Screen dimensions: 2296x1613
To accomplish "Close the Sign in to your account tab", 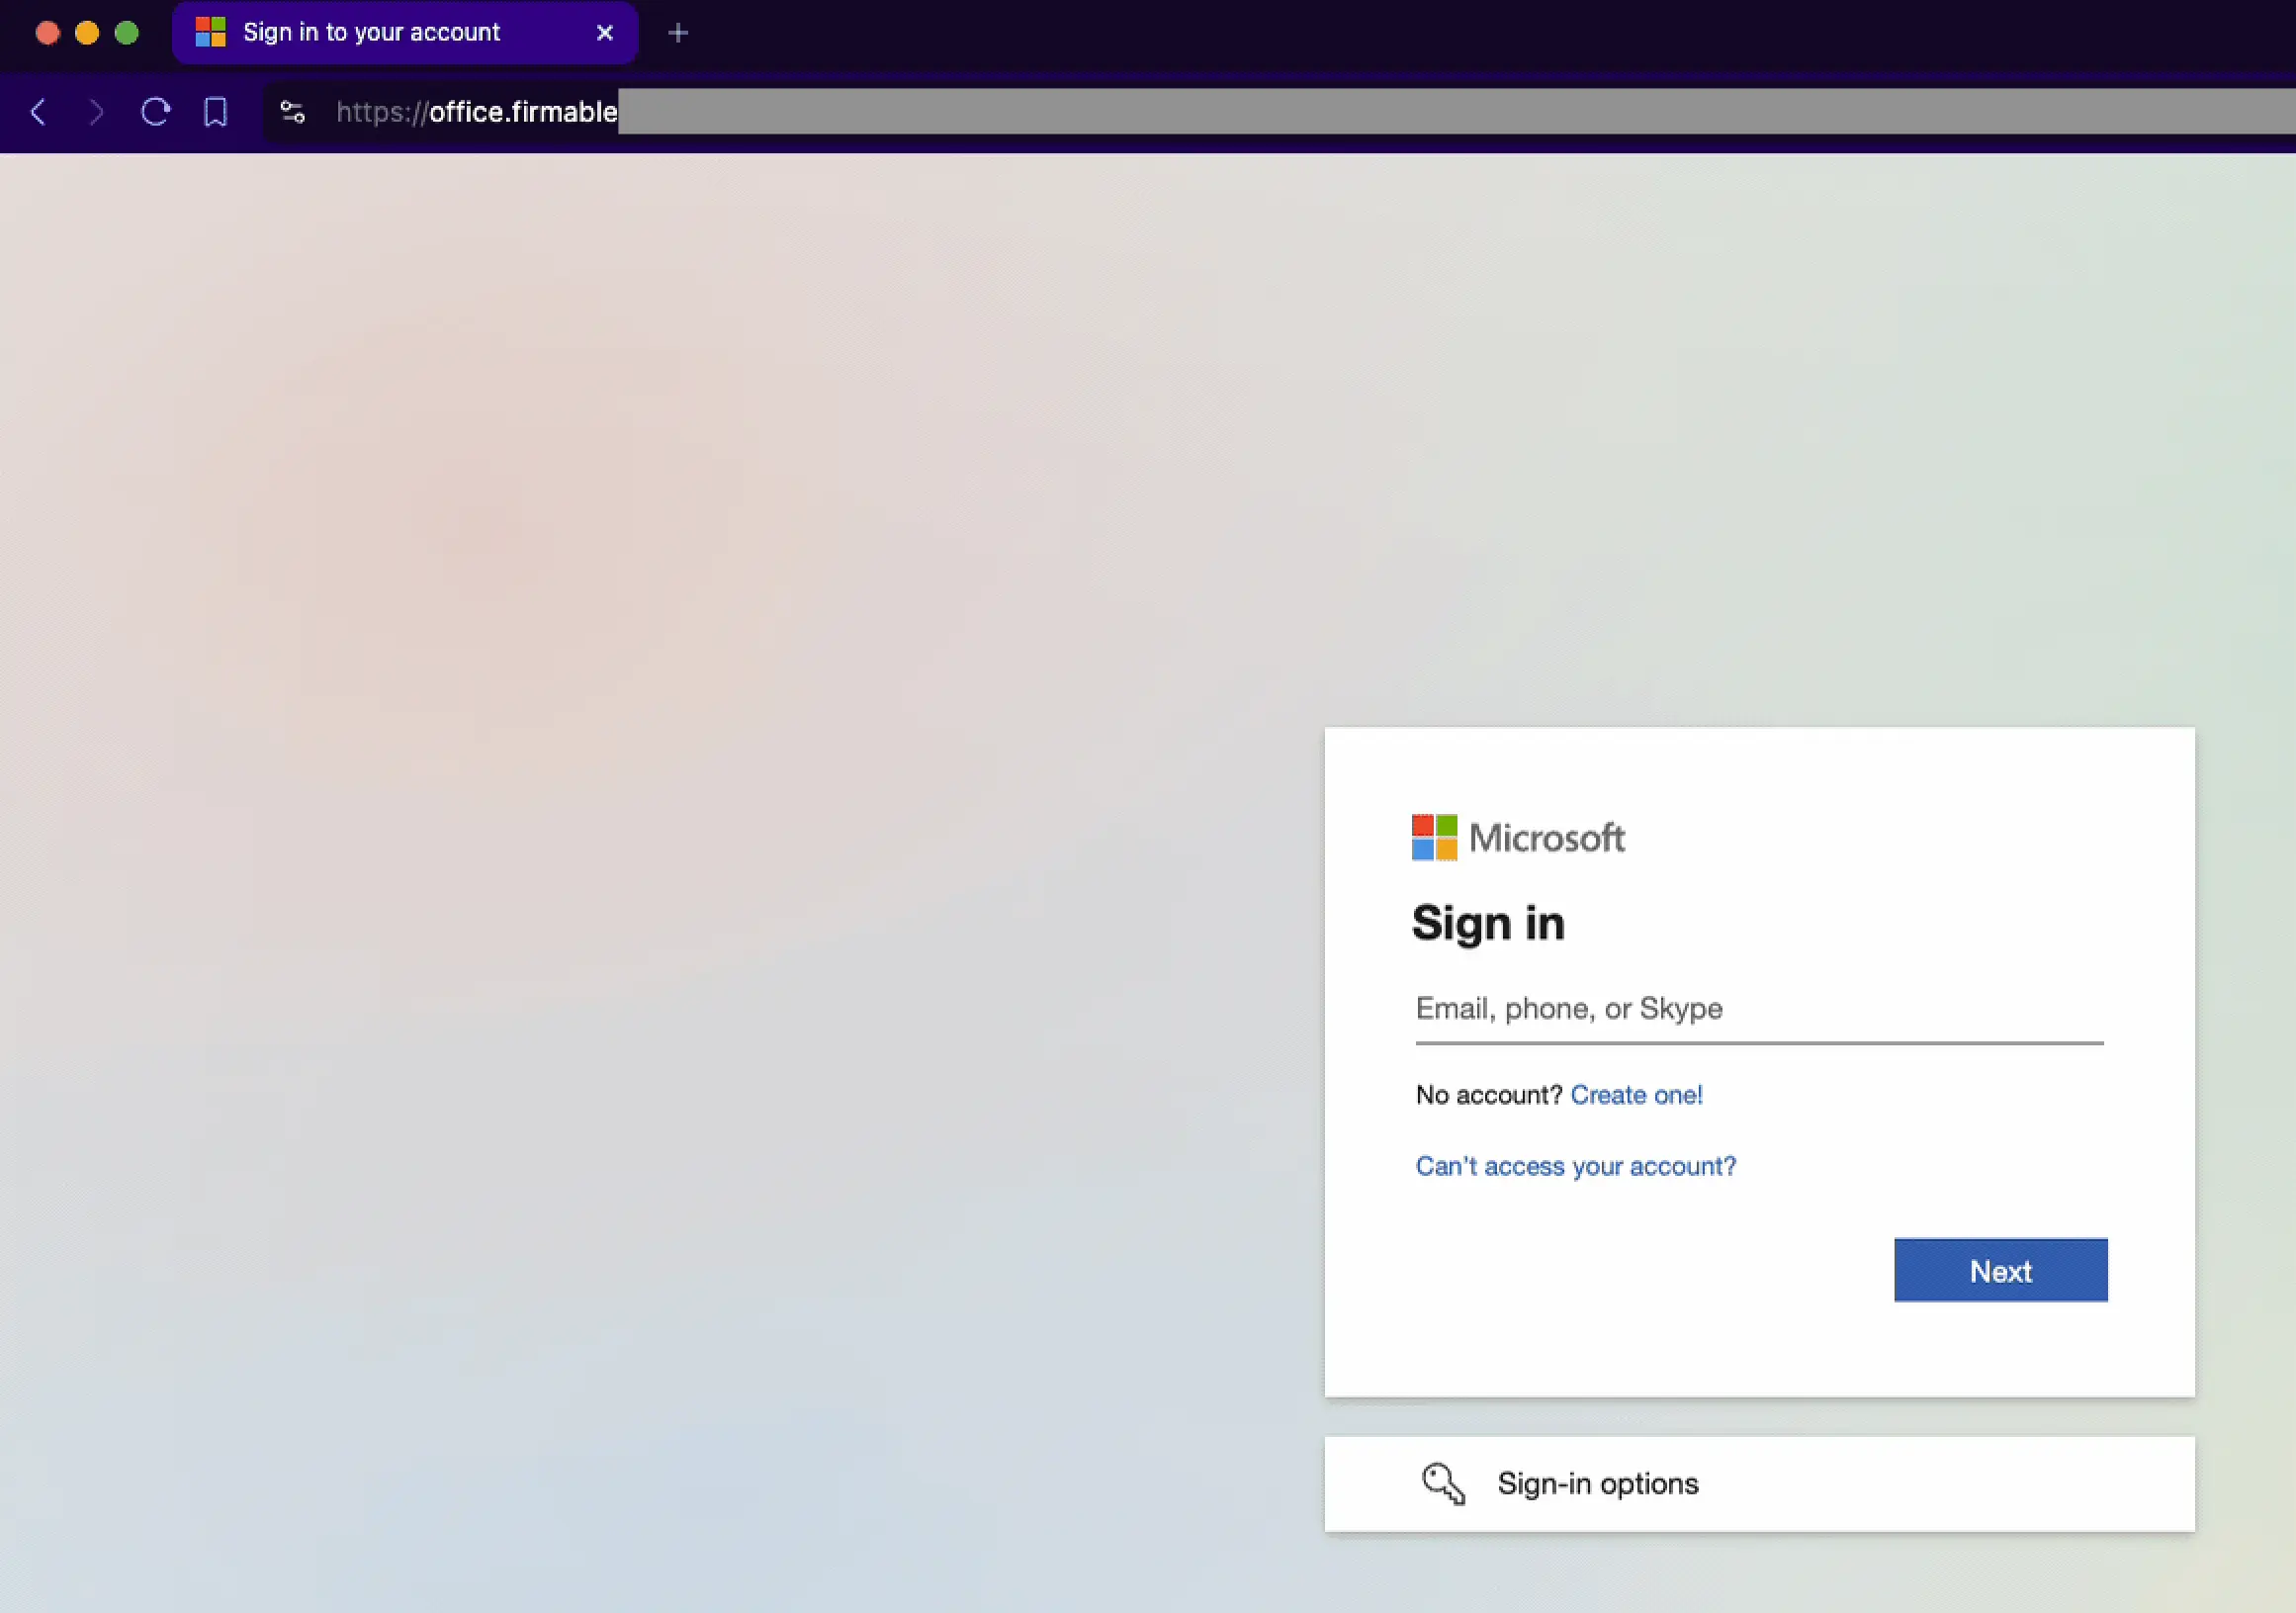I will (604, 33).
